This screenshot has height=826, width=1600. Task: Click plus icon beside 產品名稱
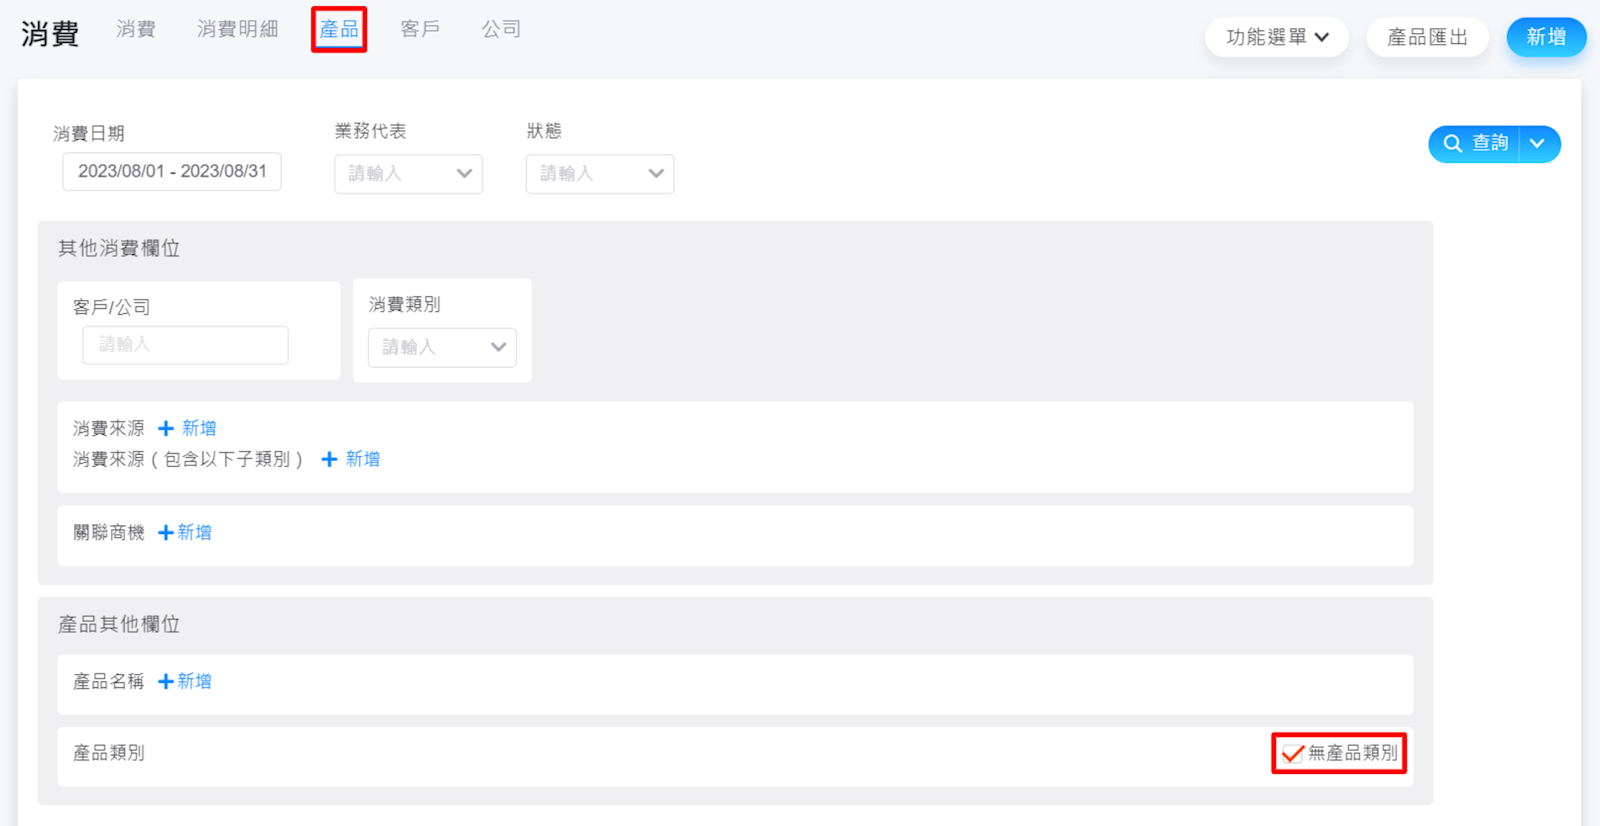click(x=166, y=682)
